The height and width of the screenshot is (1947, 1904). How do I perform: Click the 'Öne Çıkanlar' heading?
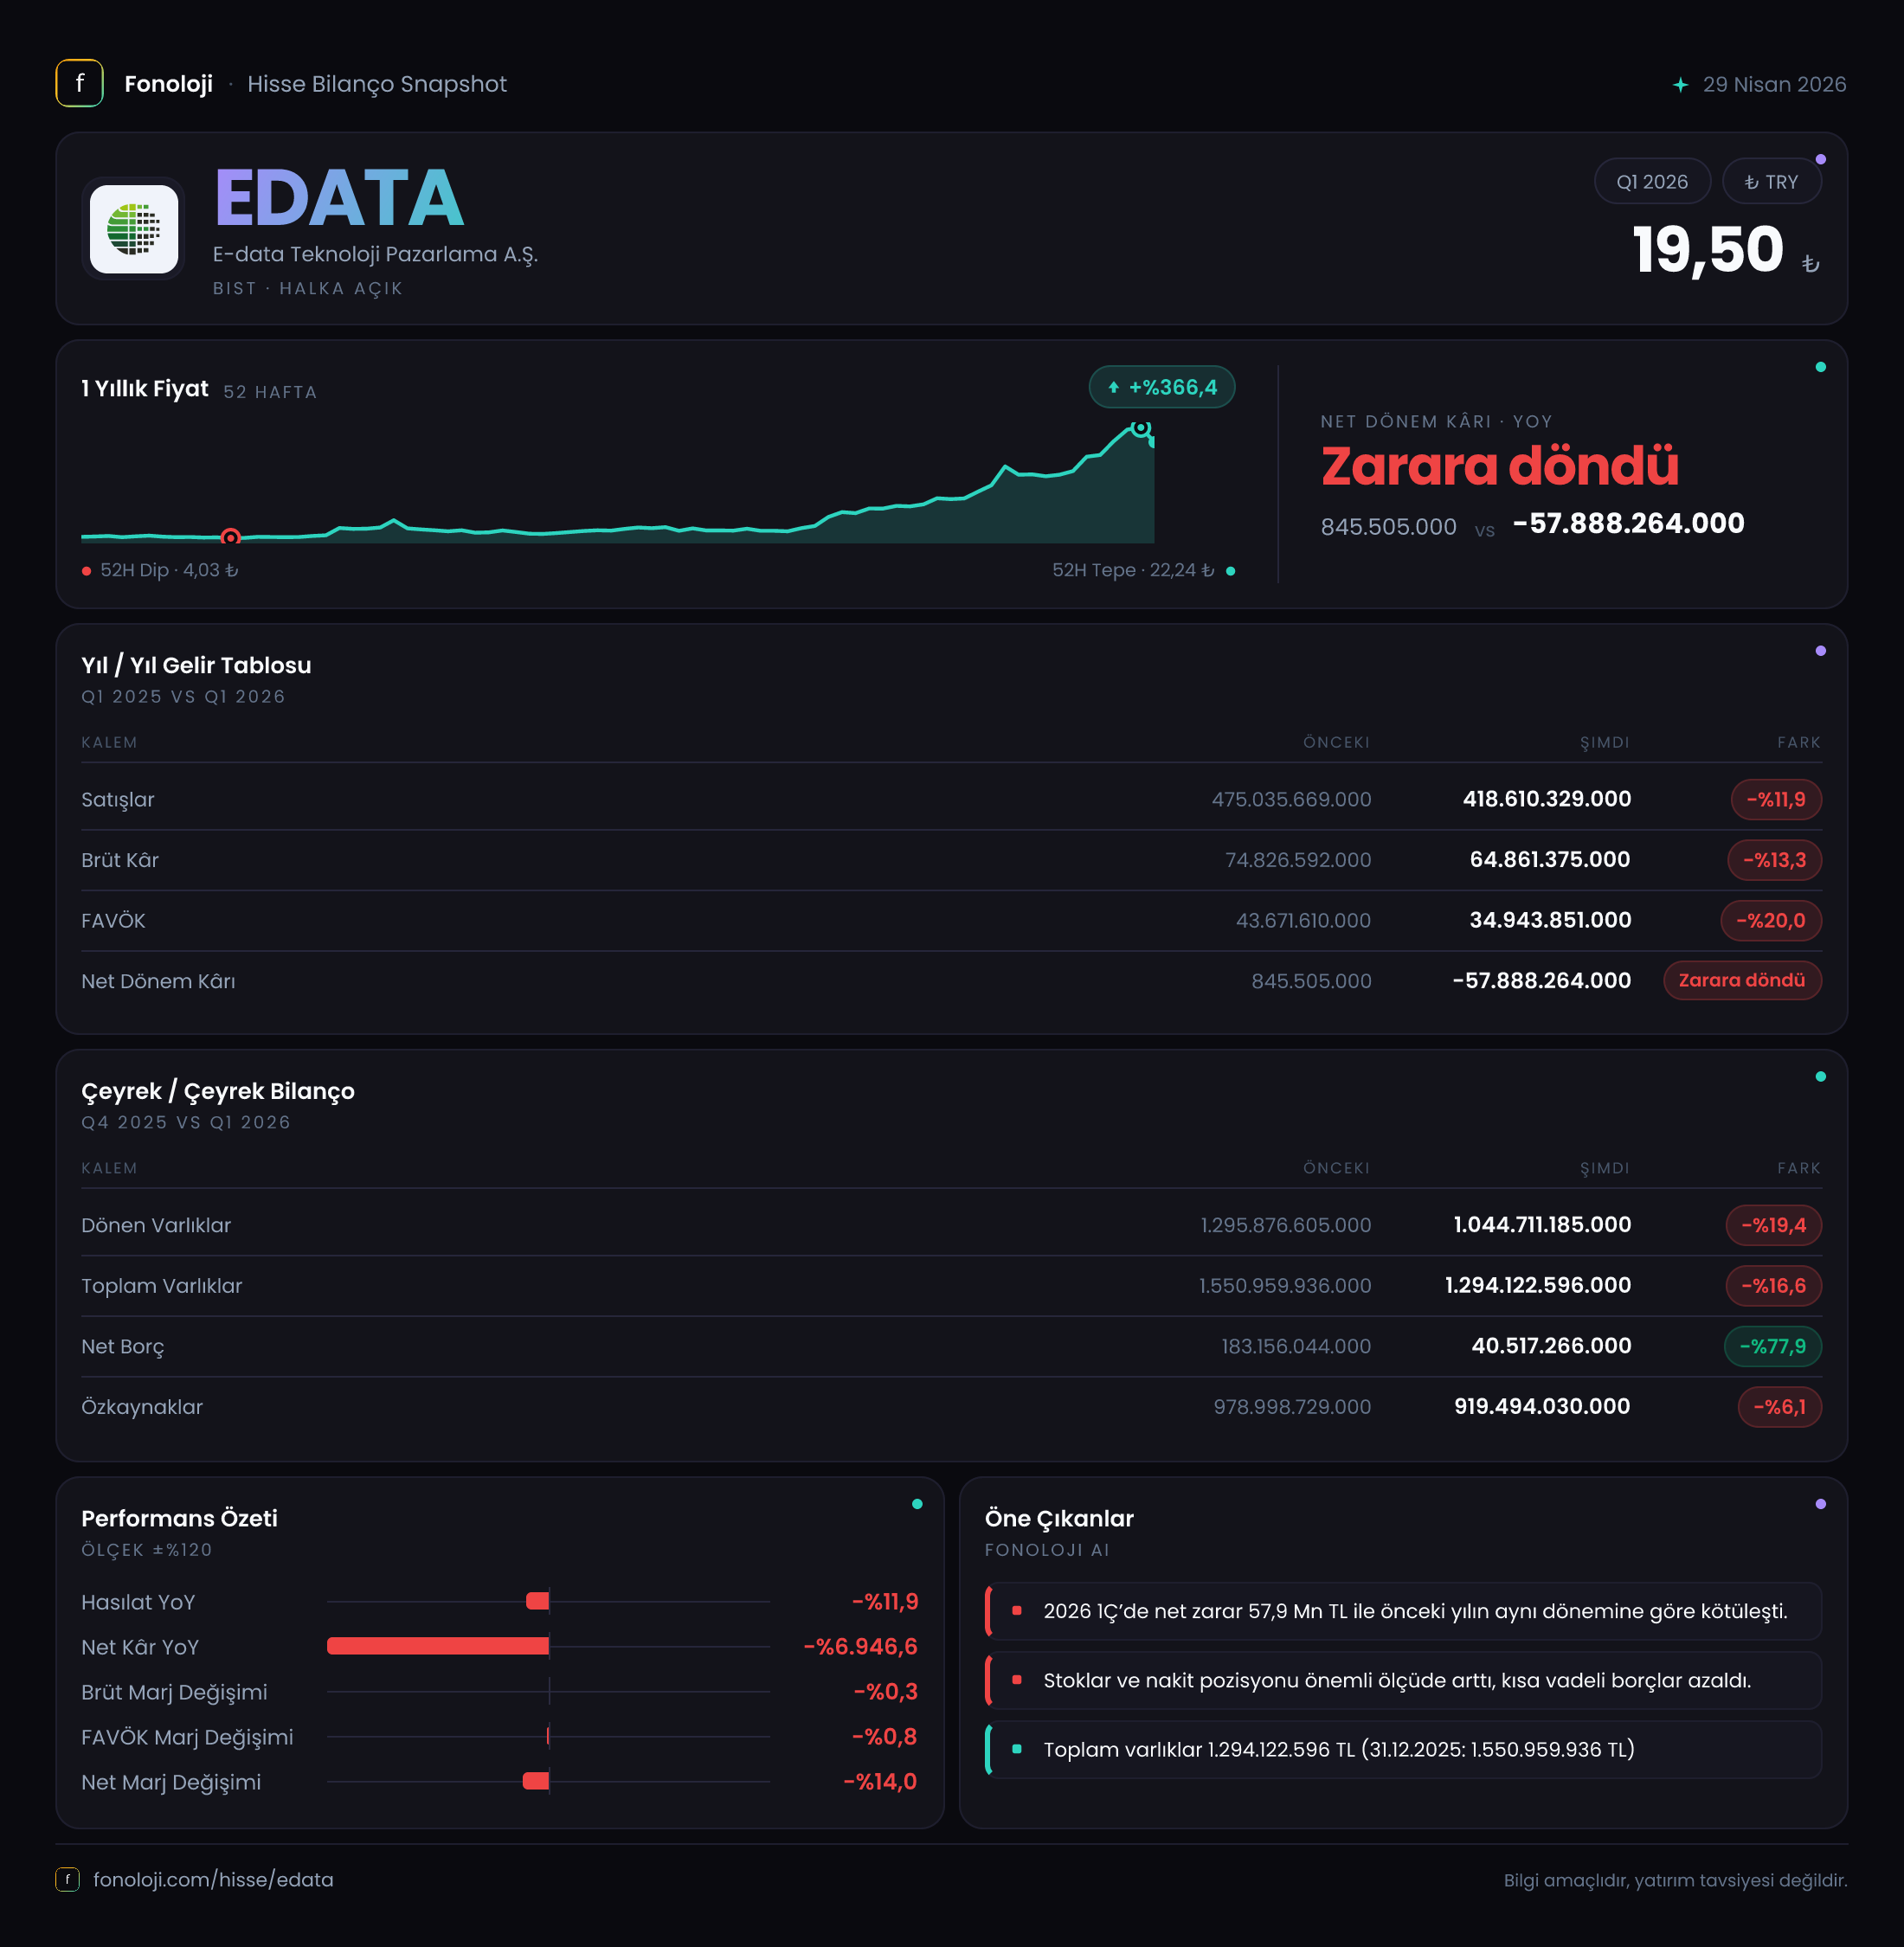click(x=1059, y=1518)
